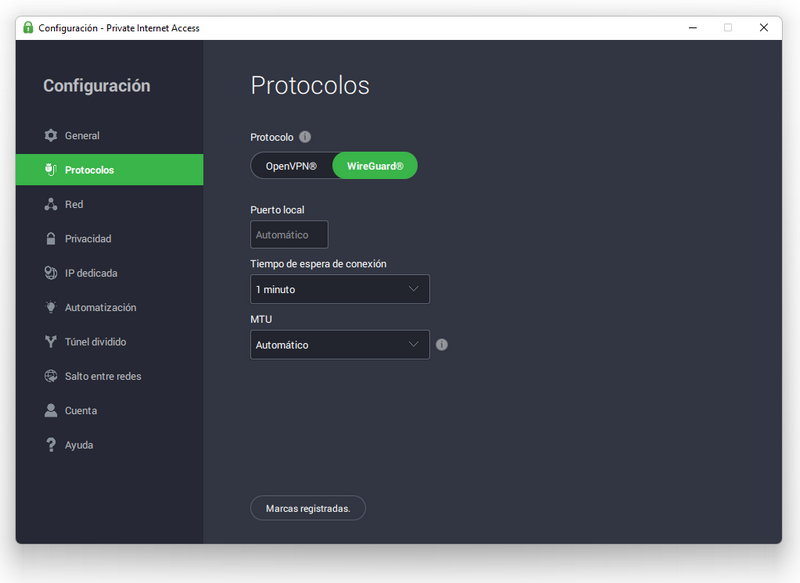Close the Configuración window

click(763, 28)
